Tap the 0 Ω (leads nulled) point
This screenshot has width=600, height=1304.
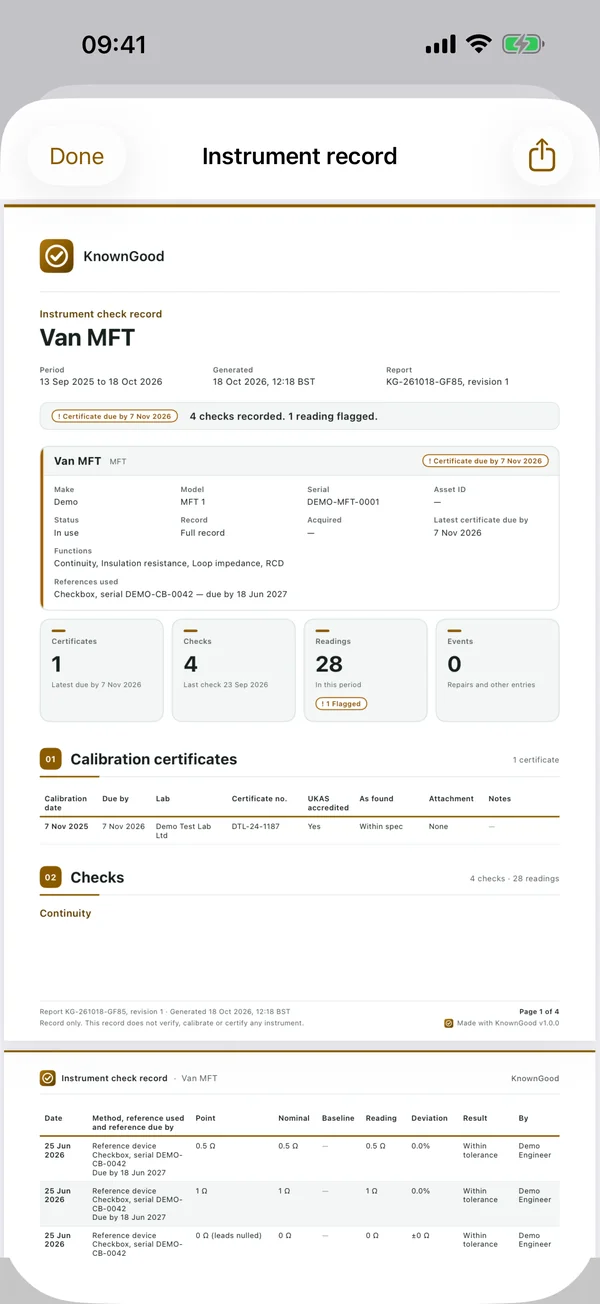228,1235
